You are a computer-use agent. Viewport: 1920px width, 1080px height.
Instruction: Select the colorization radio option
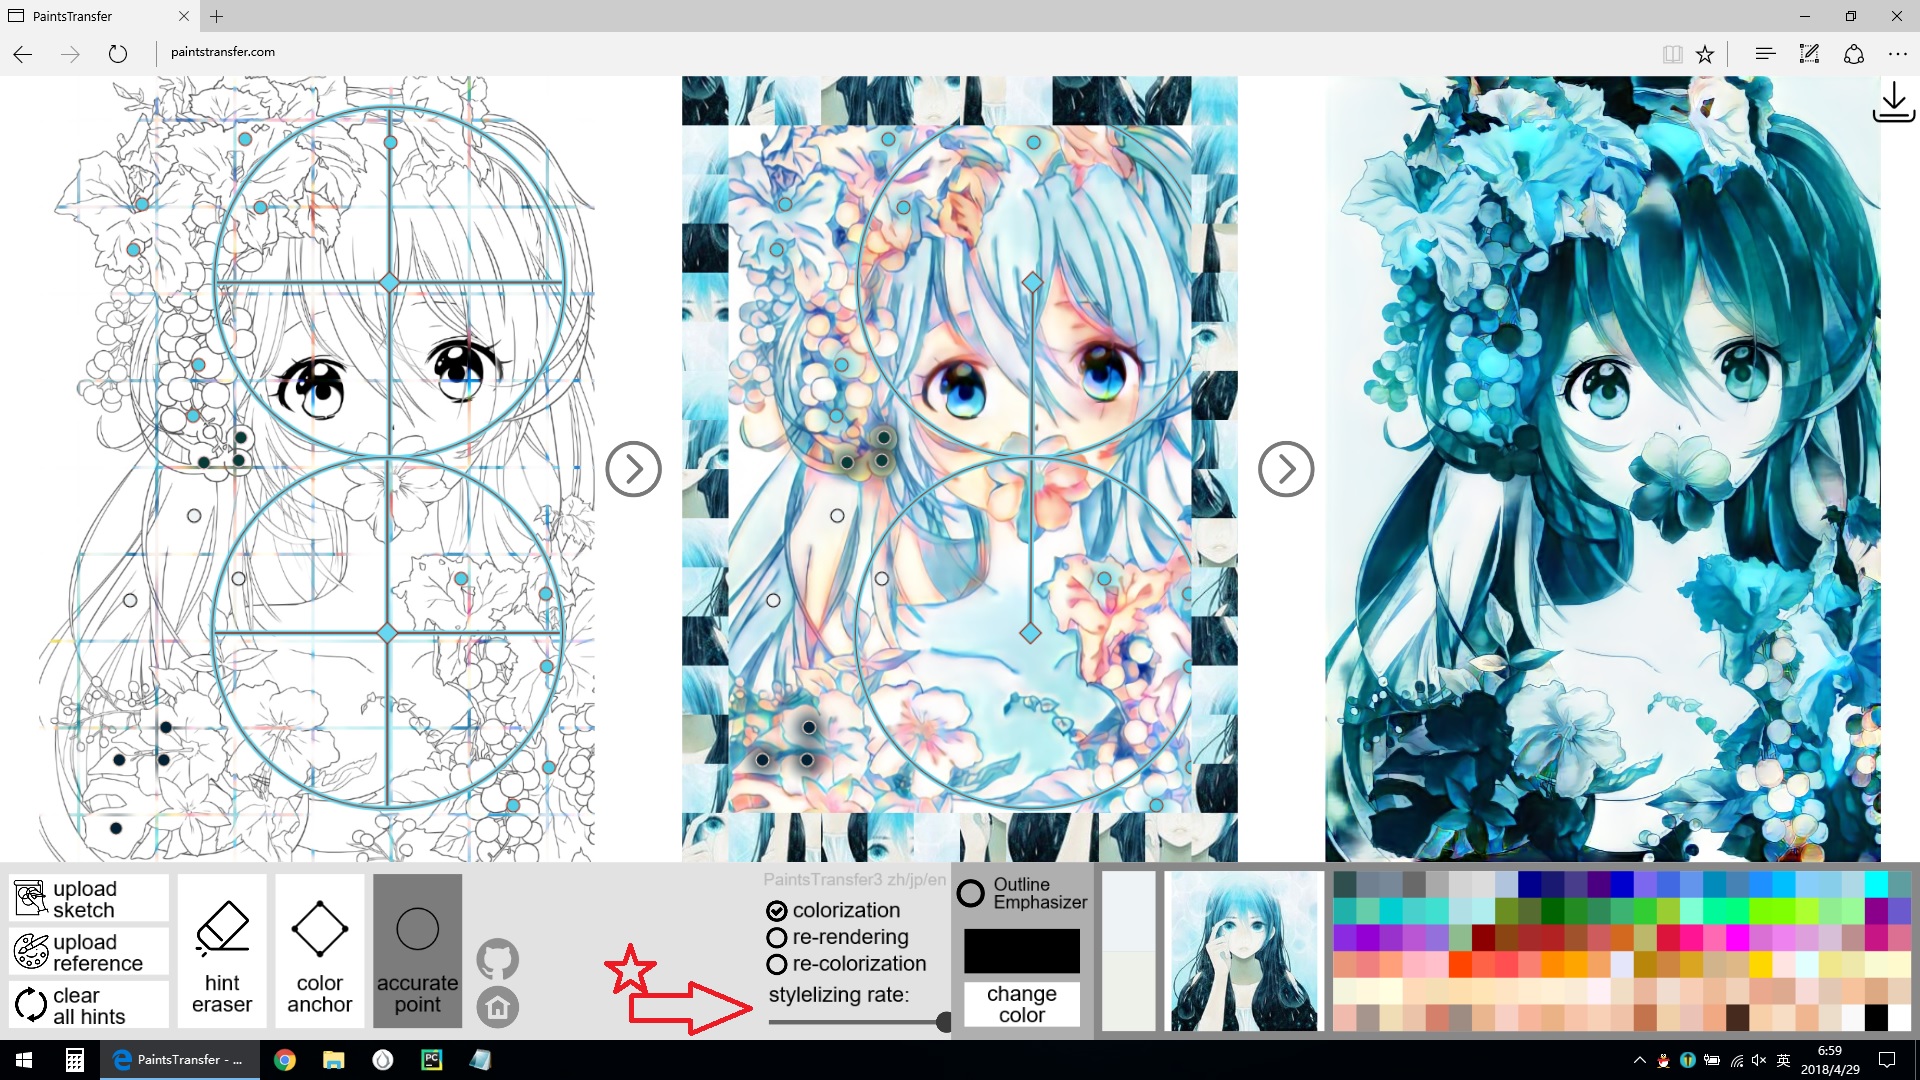(777, 911)
